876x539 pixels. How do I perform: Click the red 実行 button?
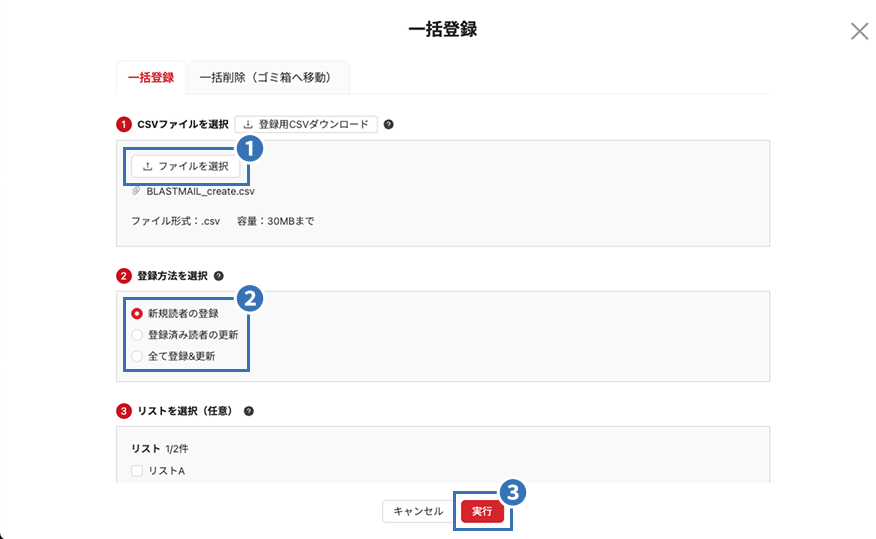[x=482, y=511]
